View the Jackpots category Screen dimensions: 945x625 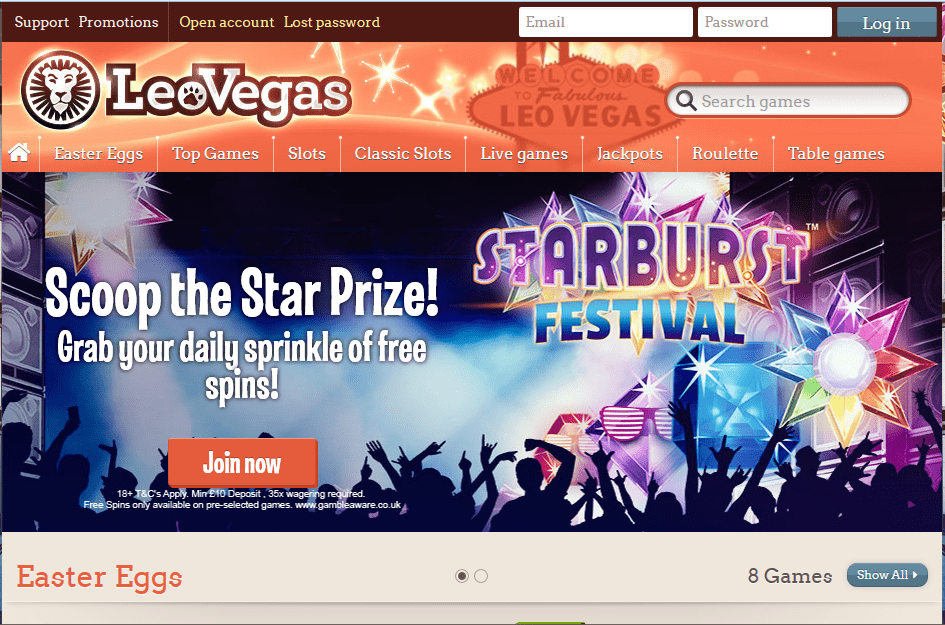pos(630,154)
